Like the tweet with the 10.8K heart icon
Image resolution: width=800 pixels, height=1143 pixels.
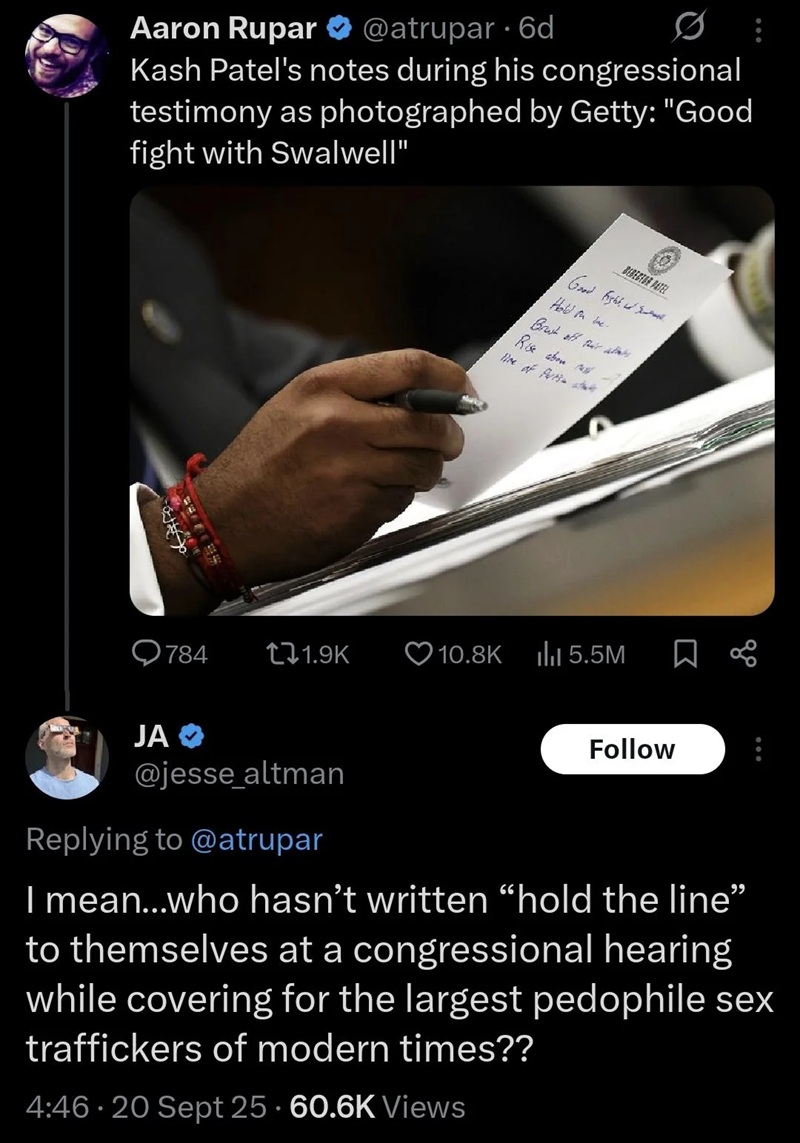[453, 654]
